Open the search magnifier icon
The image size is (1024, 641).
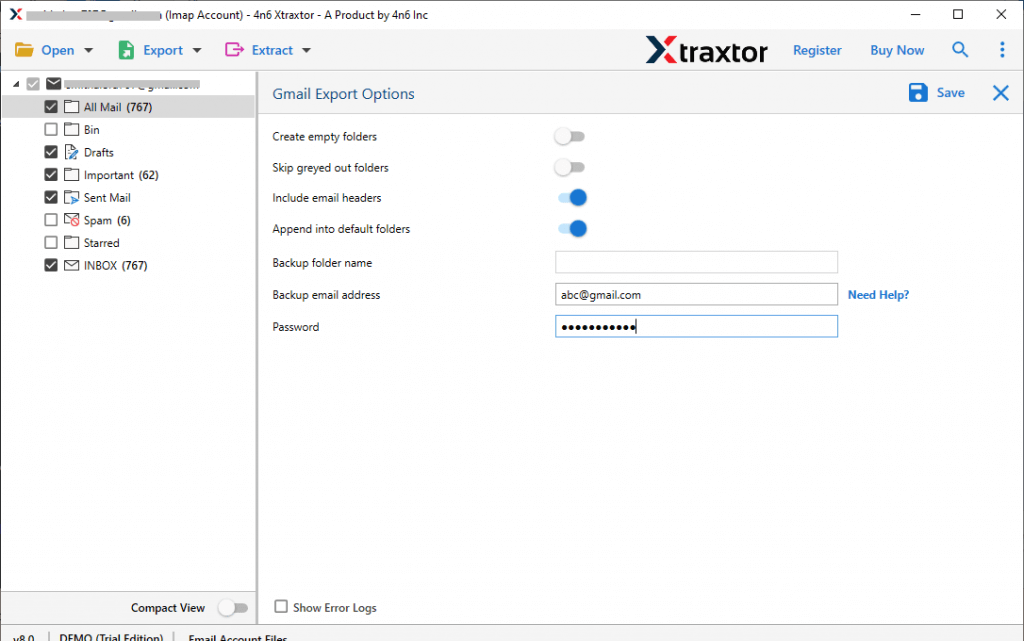[960, 49]
